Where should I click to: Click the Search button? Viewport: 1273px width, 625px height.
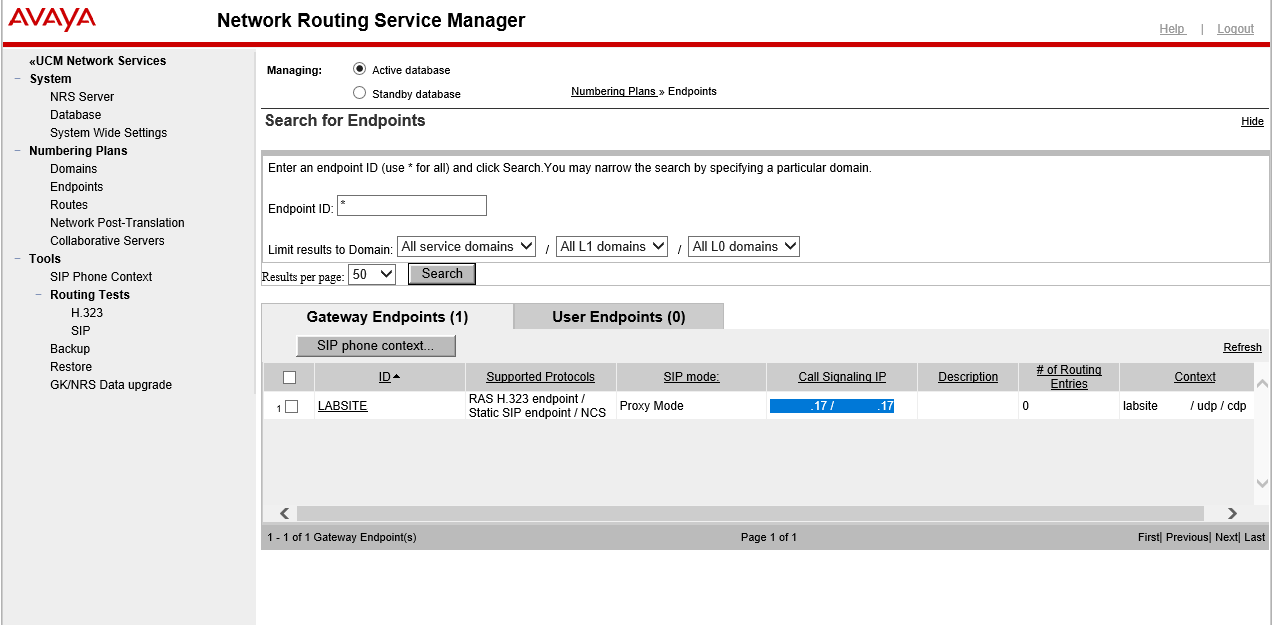coord(442,274)
